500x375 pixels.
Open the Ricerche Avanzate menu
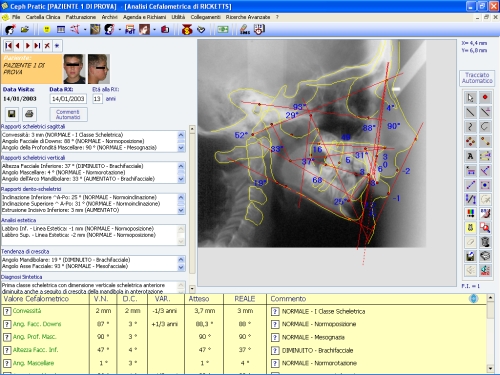(248, 17)
